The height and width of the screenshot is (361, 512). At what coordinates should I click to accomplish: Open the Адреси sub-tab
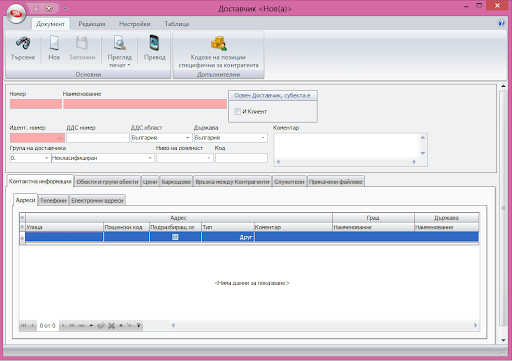(25, 200)
